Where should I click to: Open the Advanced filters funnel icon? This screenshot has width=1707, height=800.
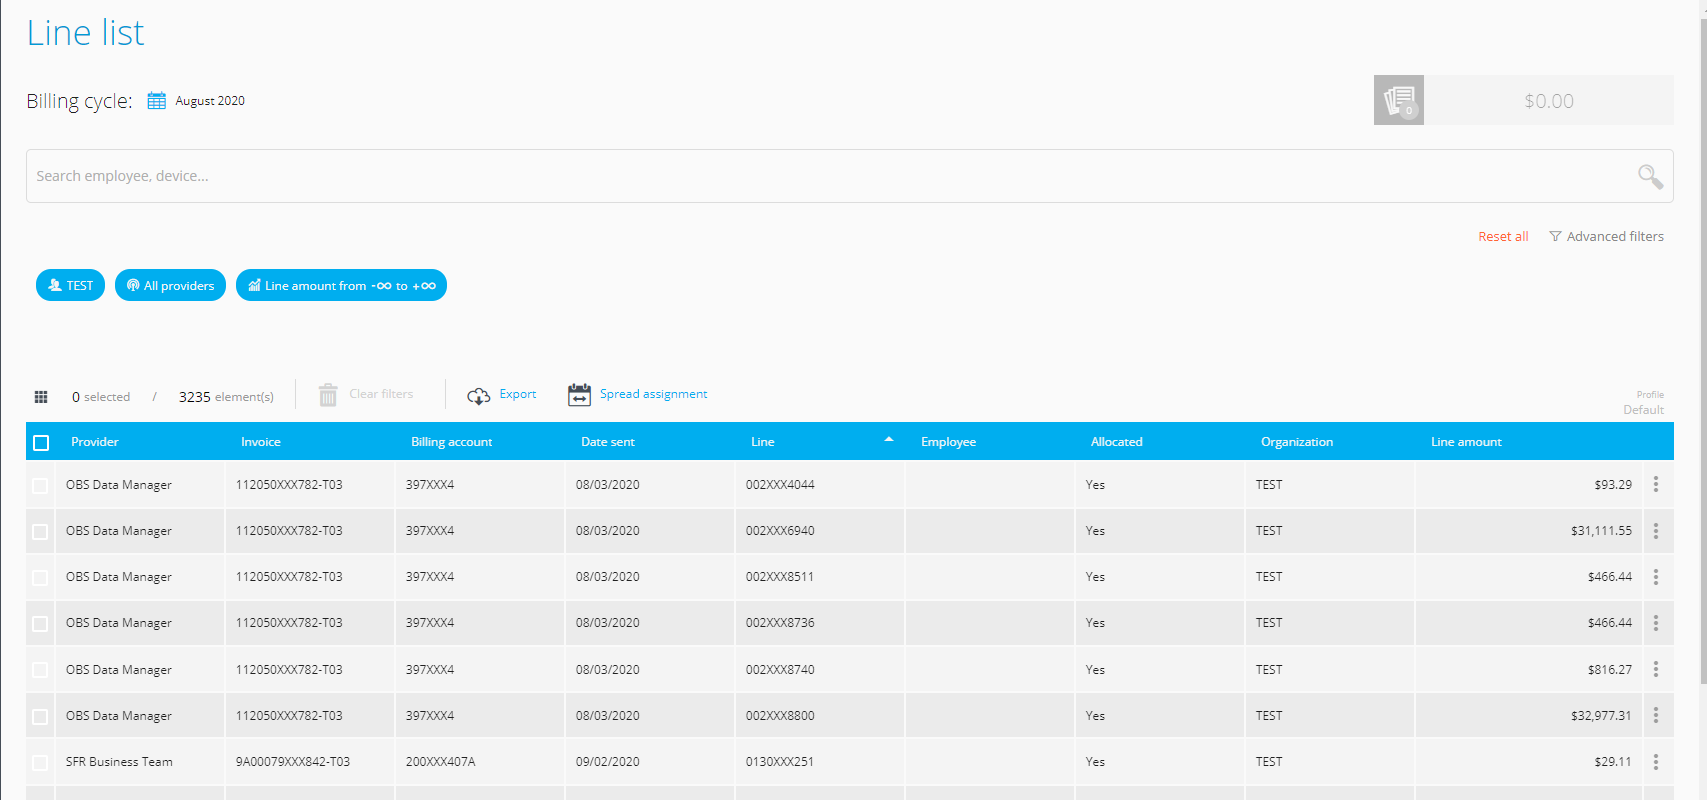(x=1555, y=237)
